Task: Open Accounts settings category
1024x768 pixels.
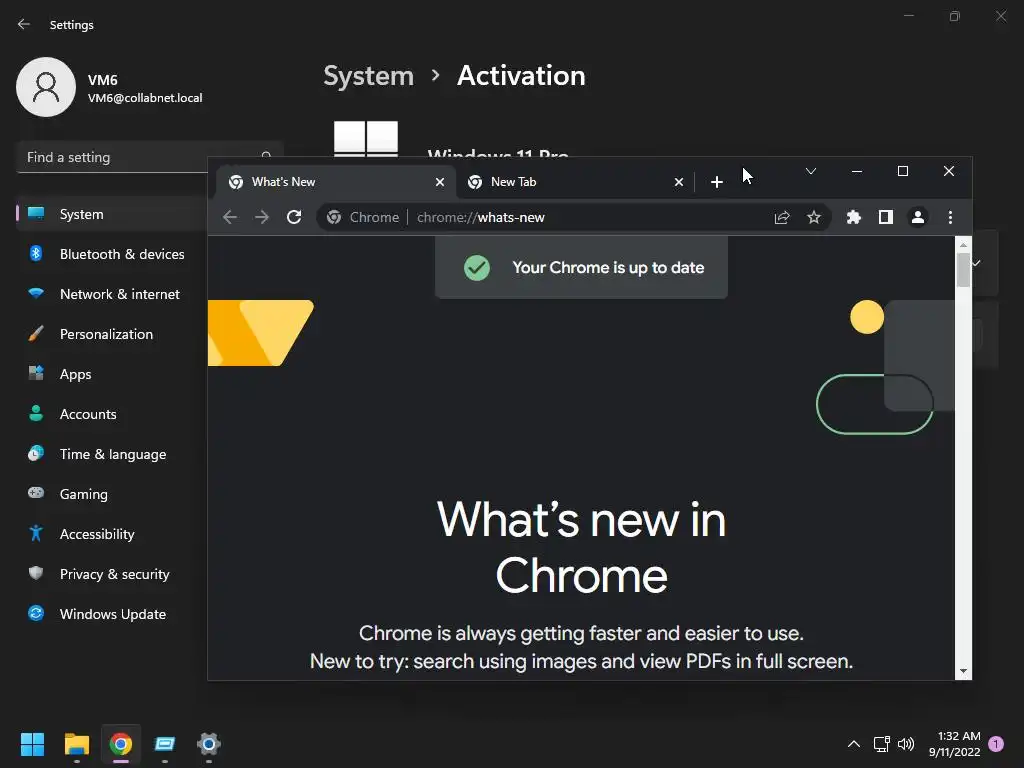Action: pos(112,414)
